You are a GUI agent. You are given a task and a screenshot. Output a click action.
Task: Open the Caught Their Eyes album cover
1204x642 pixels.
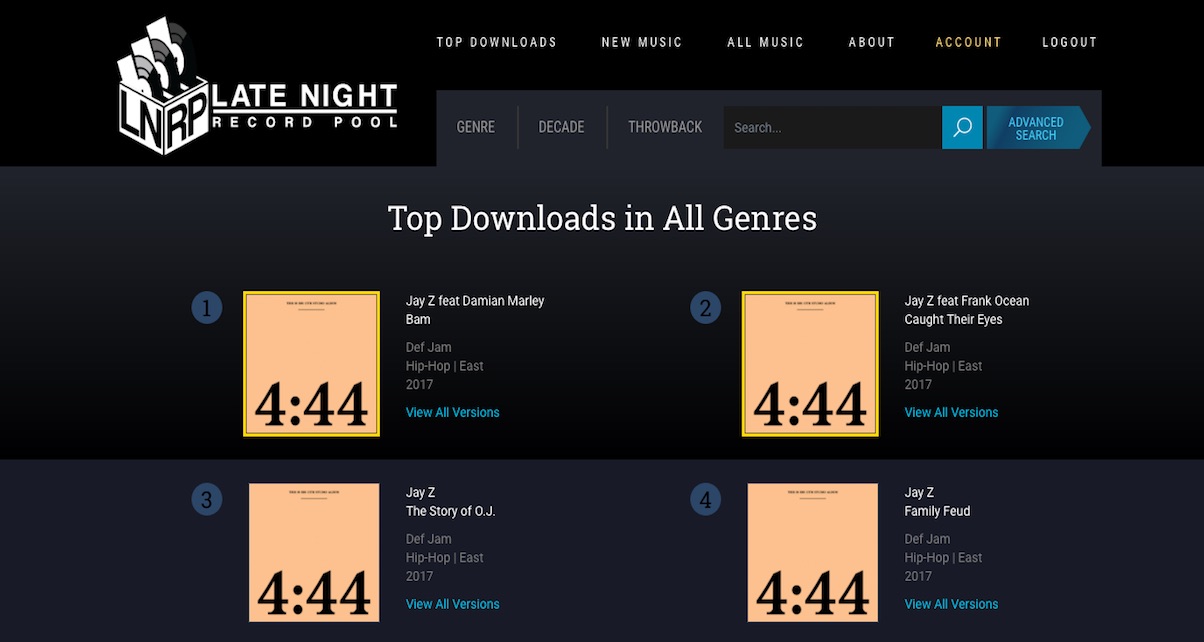[810, 364]
